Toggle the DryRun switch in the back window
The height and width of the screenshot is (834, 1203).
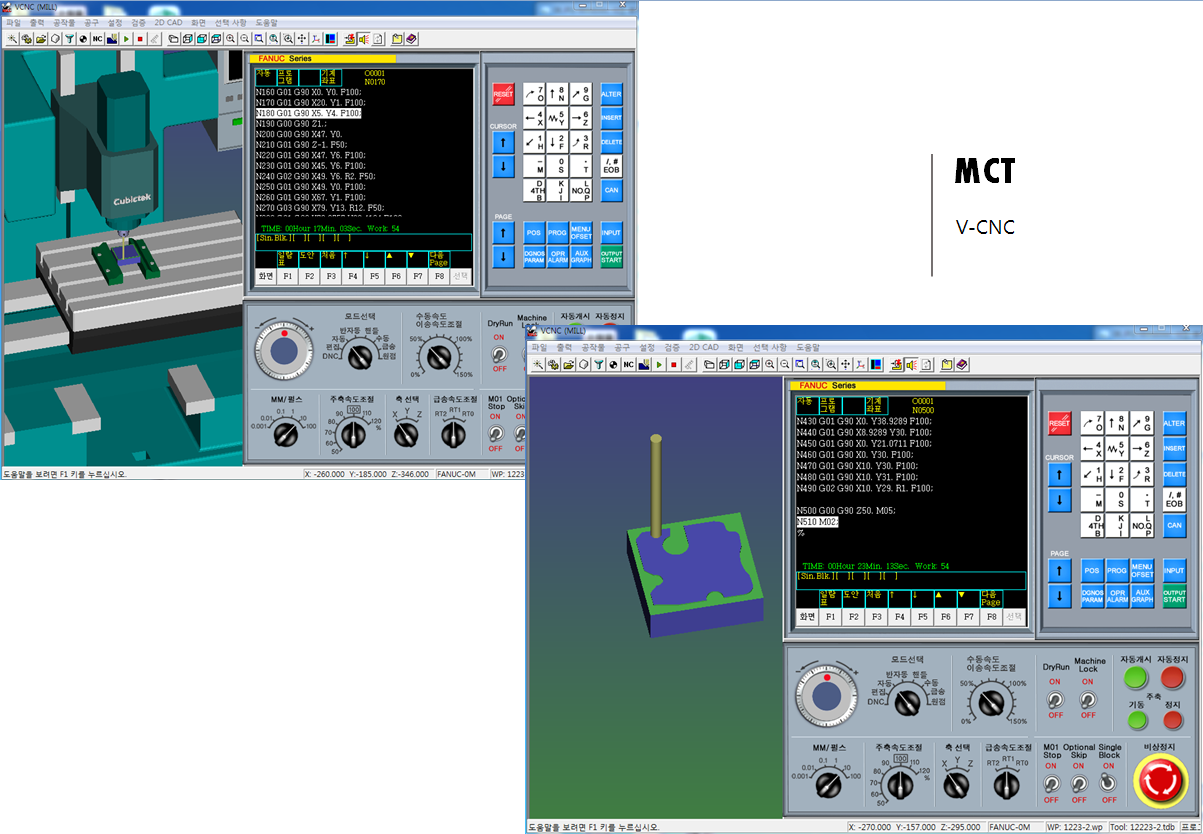[499, 353]
